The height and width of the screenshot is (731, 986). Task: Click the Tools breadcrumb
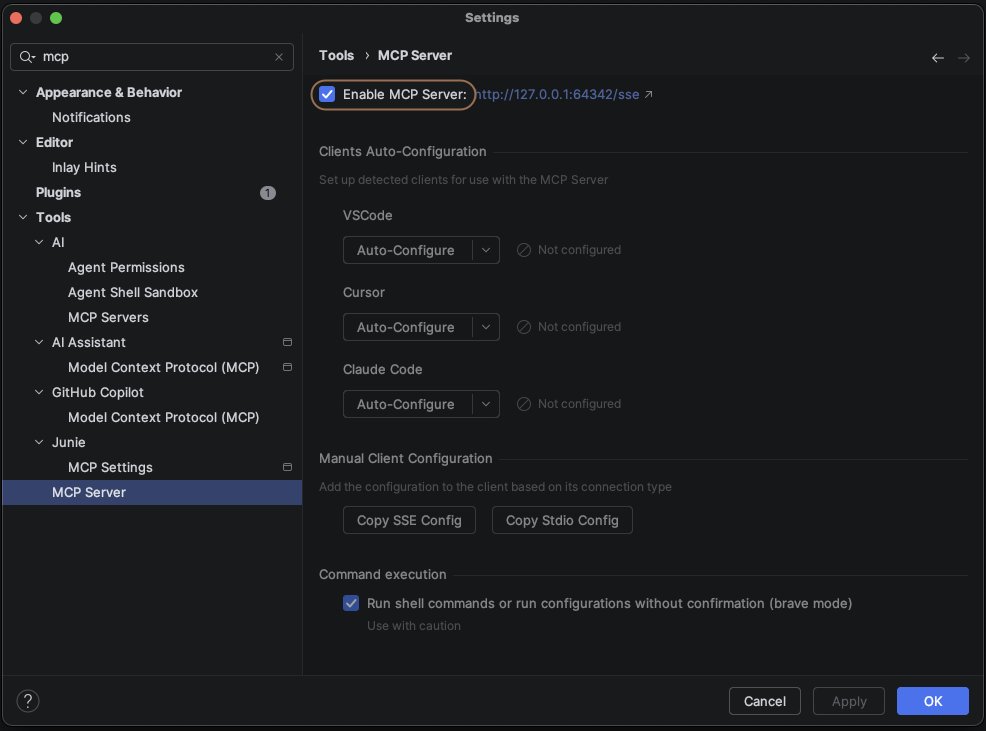(336, 55)
